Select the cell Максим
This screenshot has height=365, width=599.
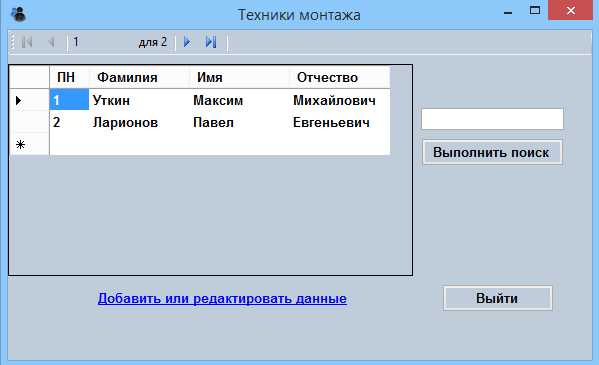(240, 100)
